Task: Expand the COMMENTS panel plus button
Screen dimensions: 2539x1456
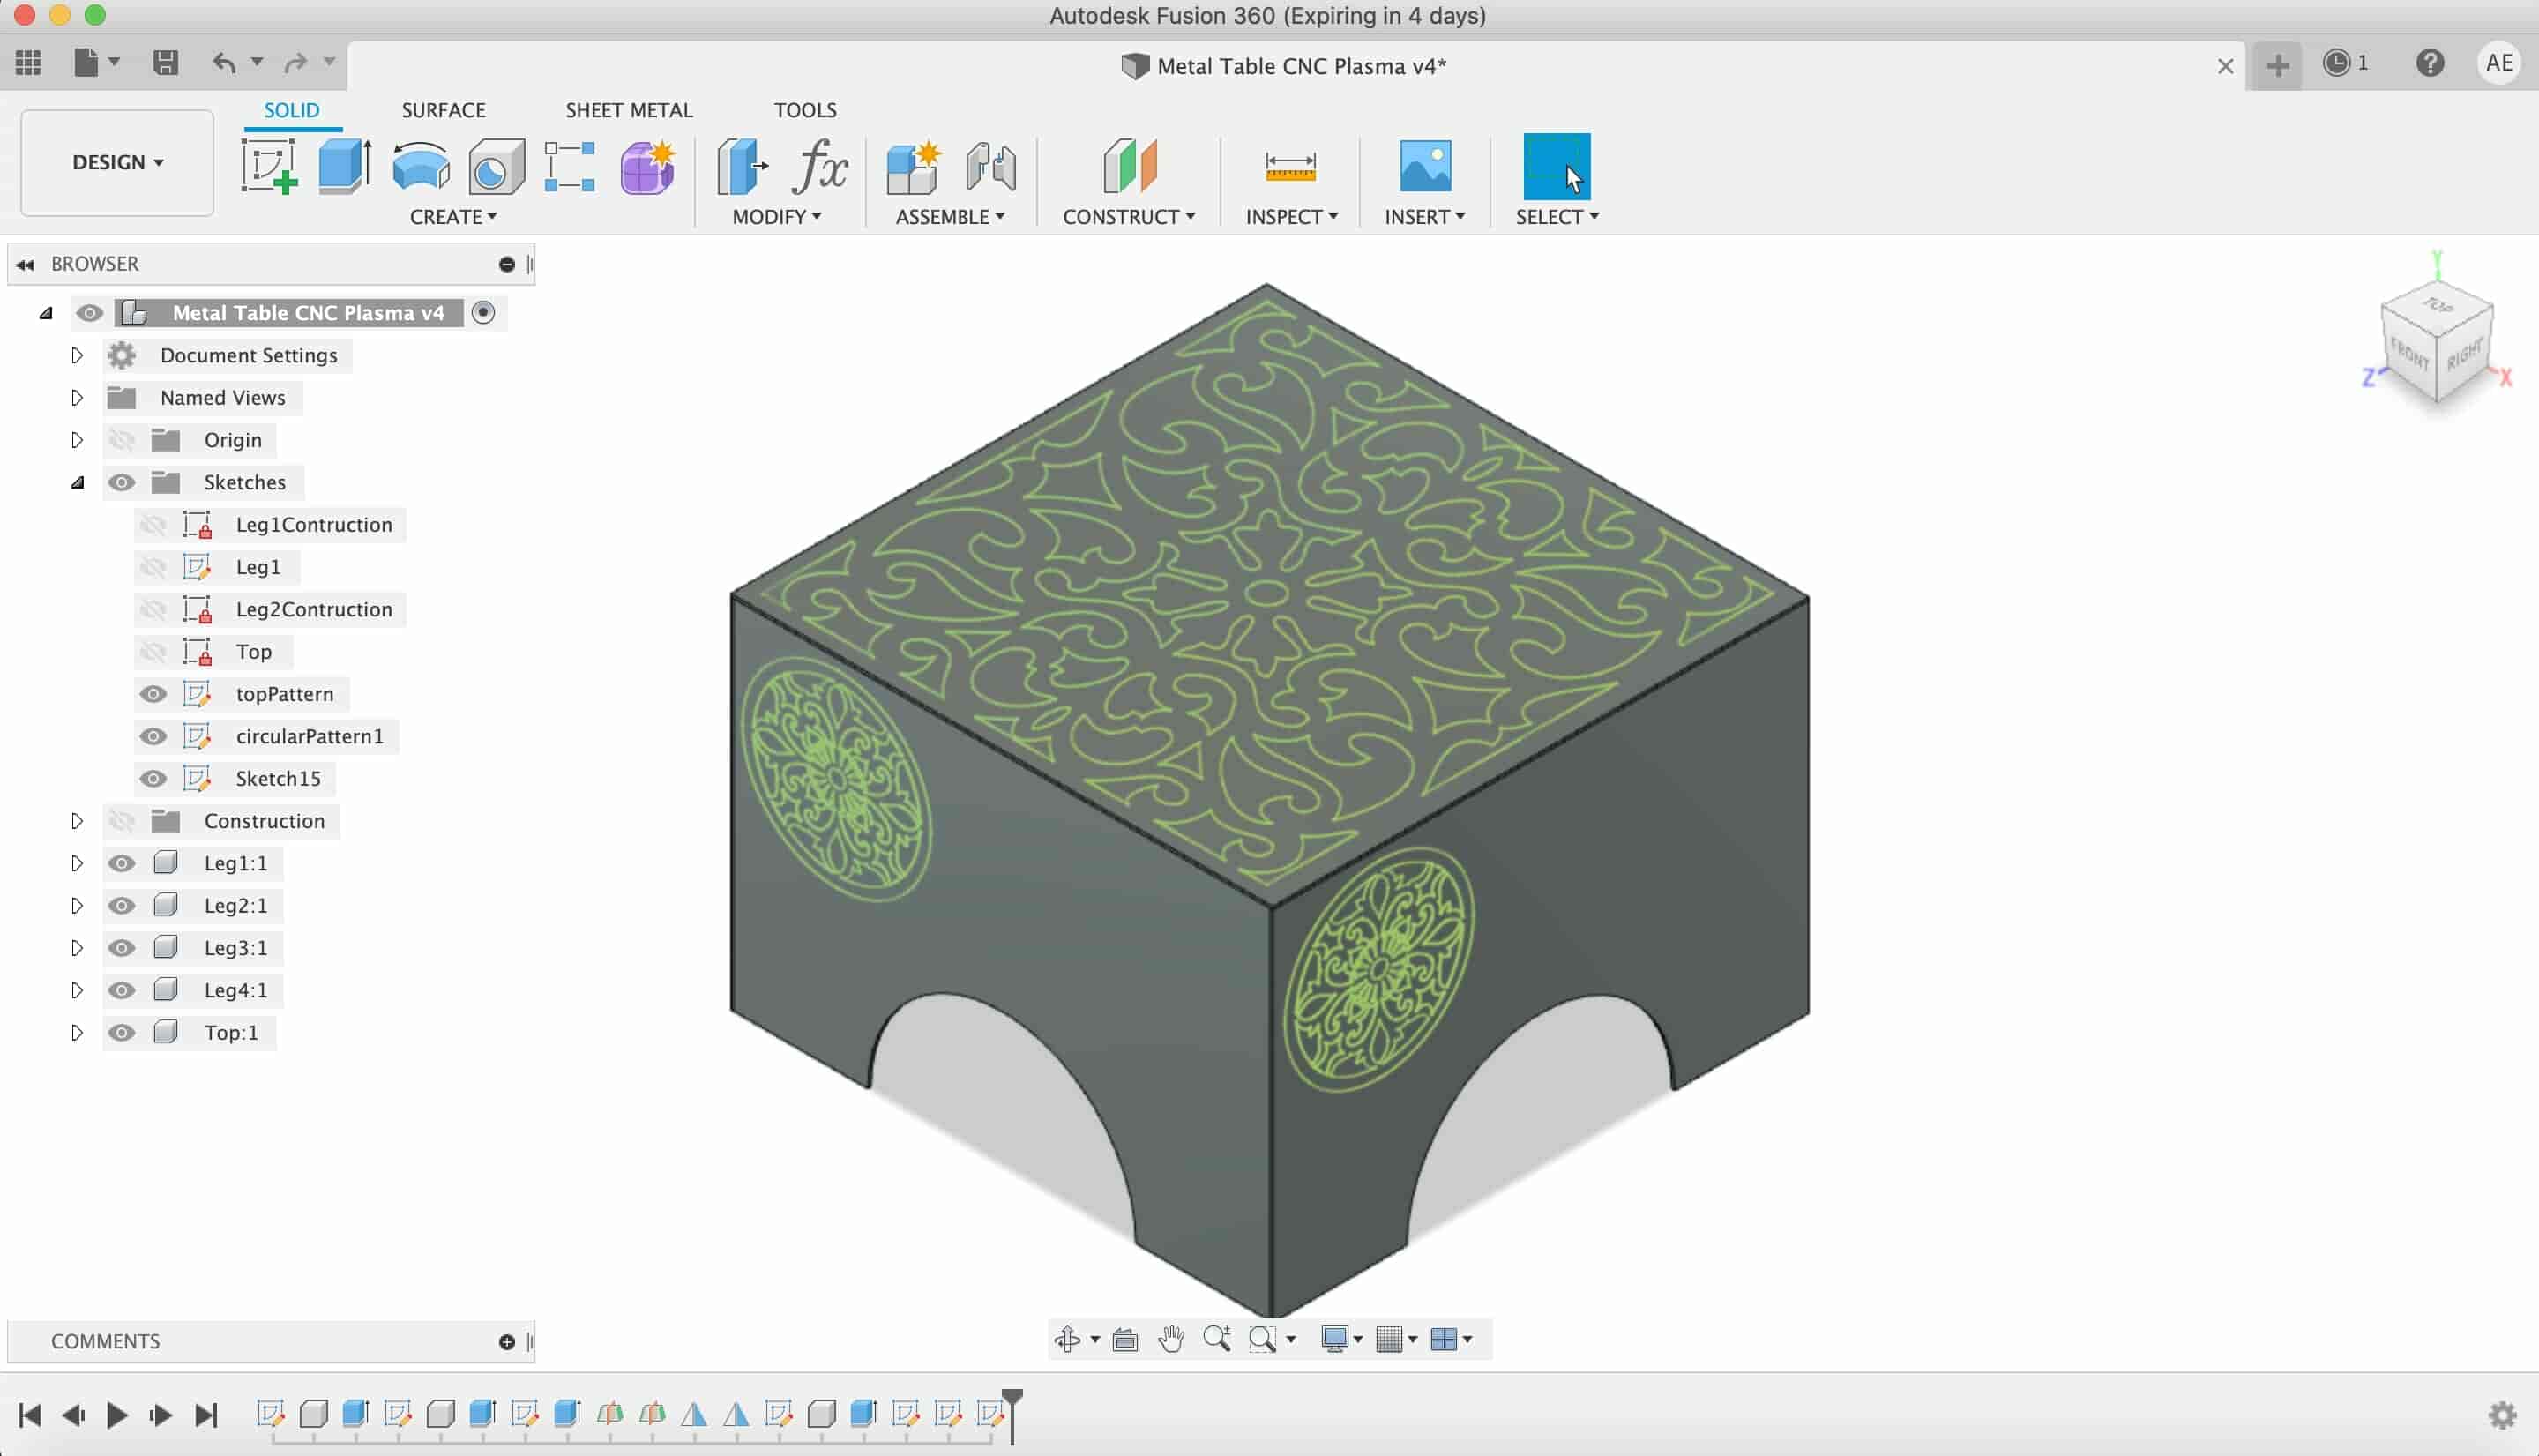Action: pos(507,1342)
